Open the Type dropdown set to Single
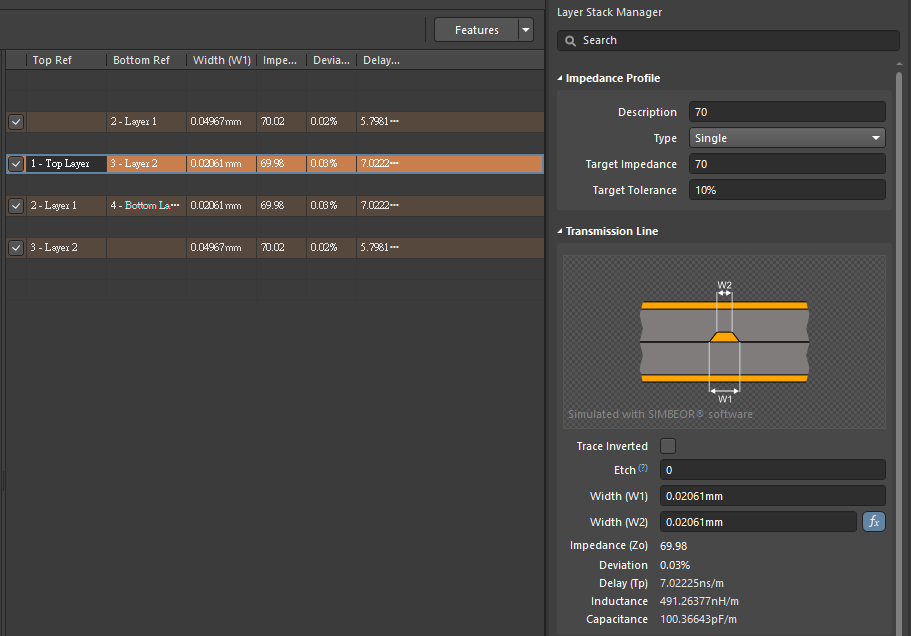This screenshot has width=911, height=636. [x=787, y=138]
